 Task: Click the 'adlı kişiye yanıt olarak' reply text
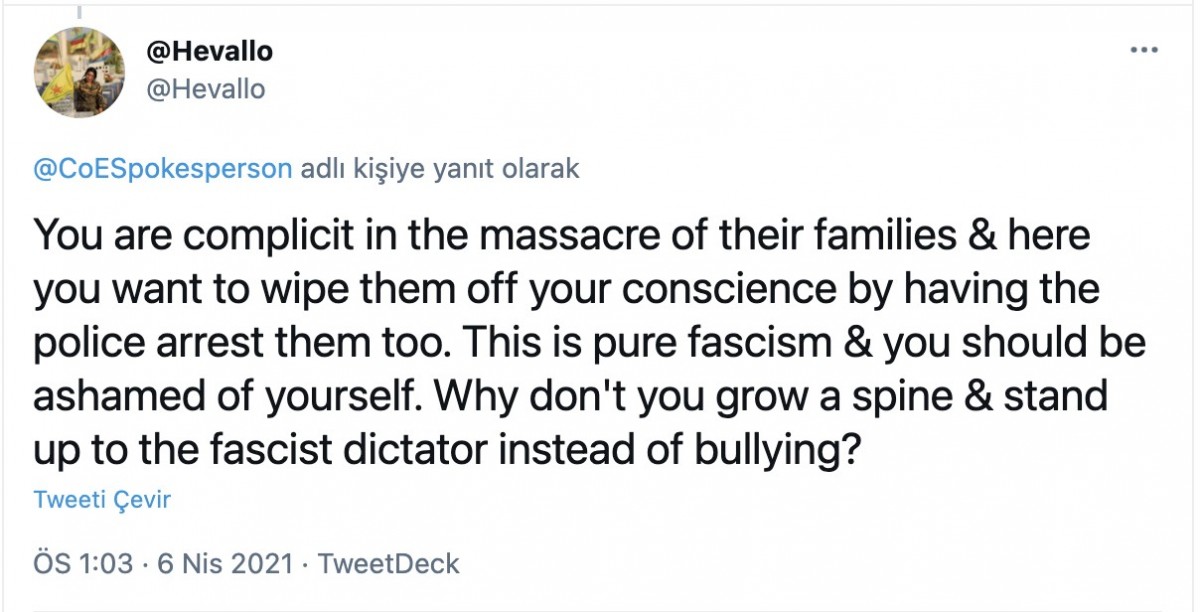point(440,168)
